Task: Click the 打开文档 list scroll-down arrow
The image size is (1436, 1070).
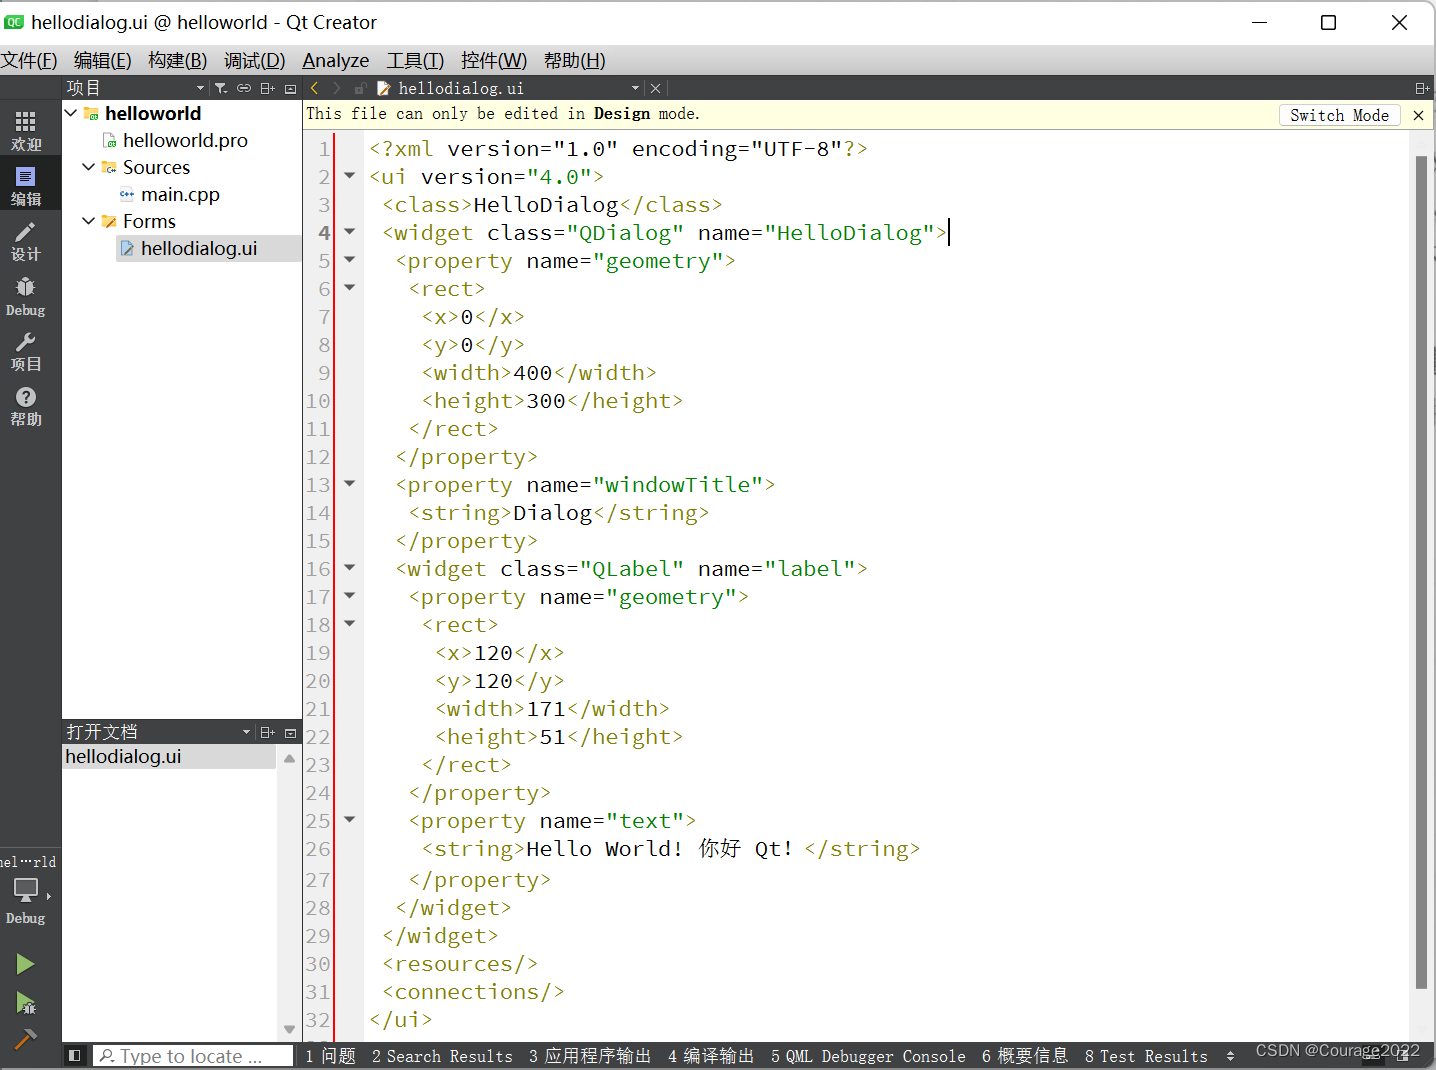Action: 289,1029
